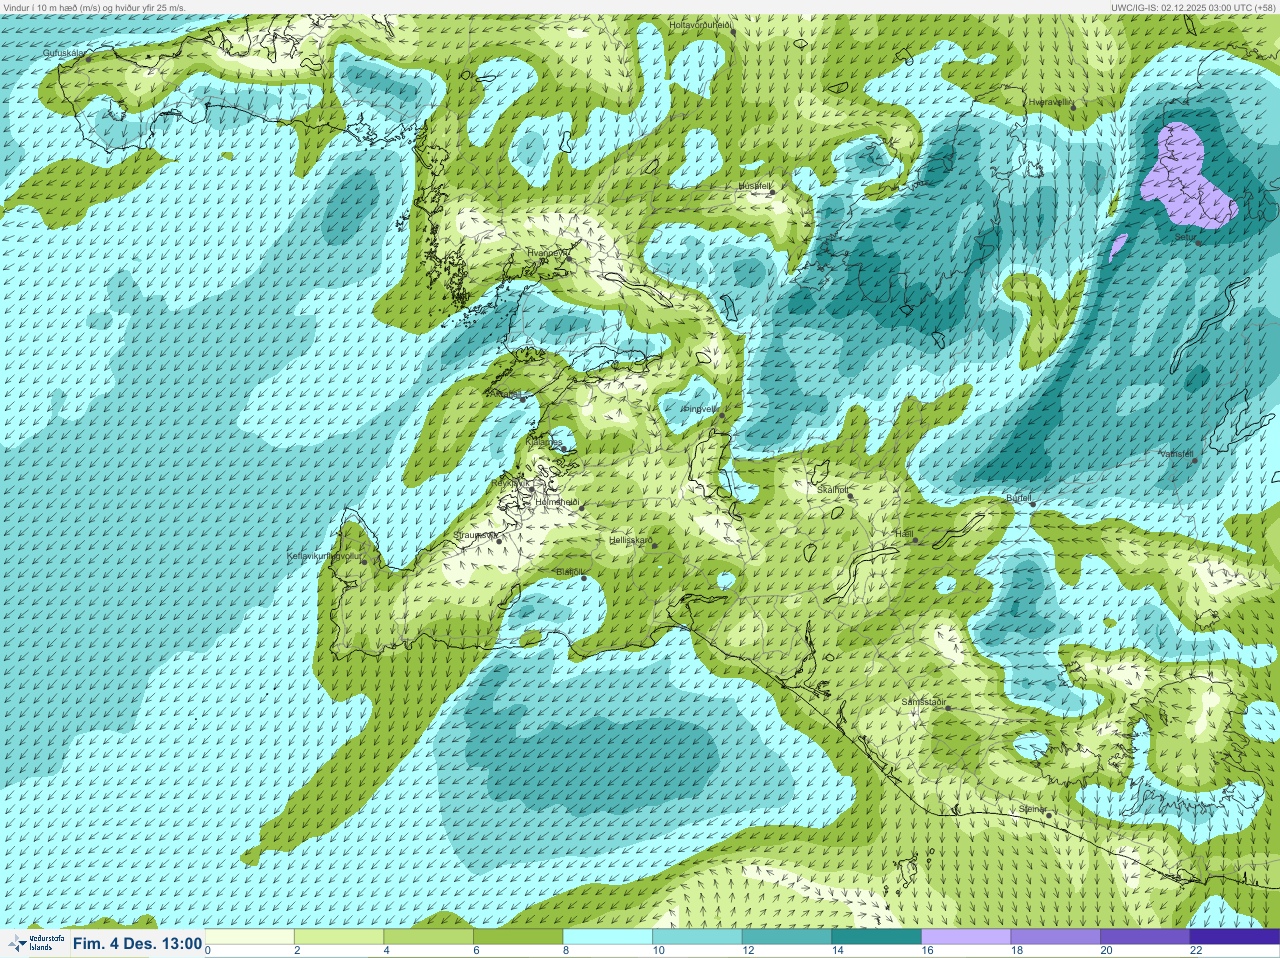Select the 4–6 m/s legend swatch

click(428, 937)
